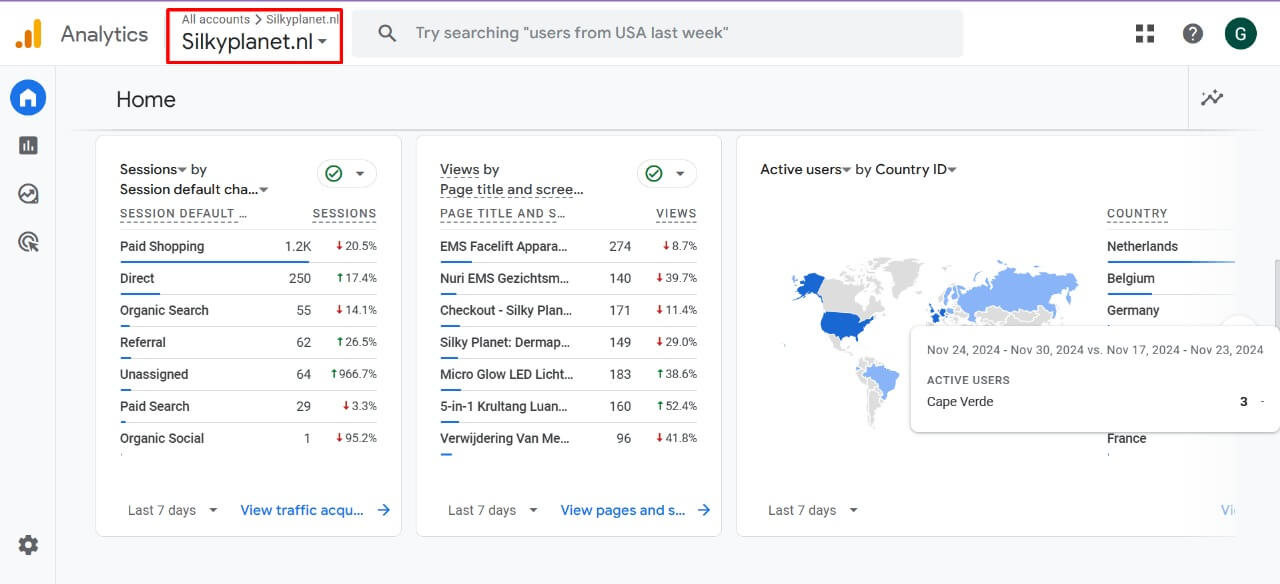Image resolution: width=1280 pixels, height=584 pixels.
Task: Click the Home page heading
Action: click(x=146, y=99)
